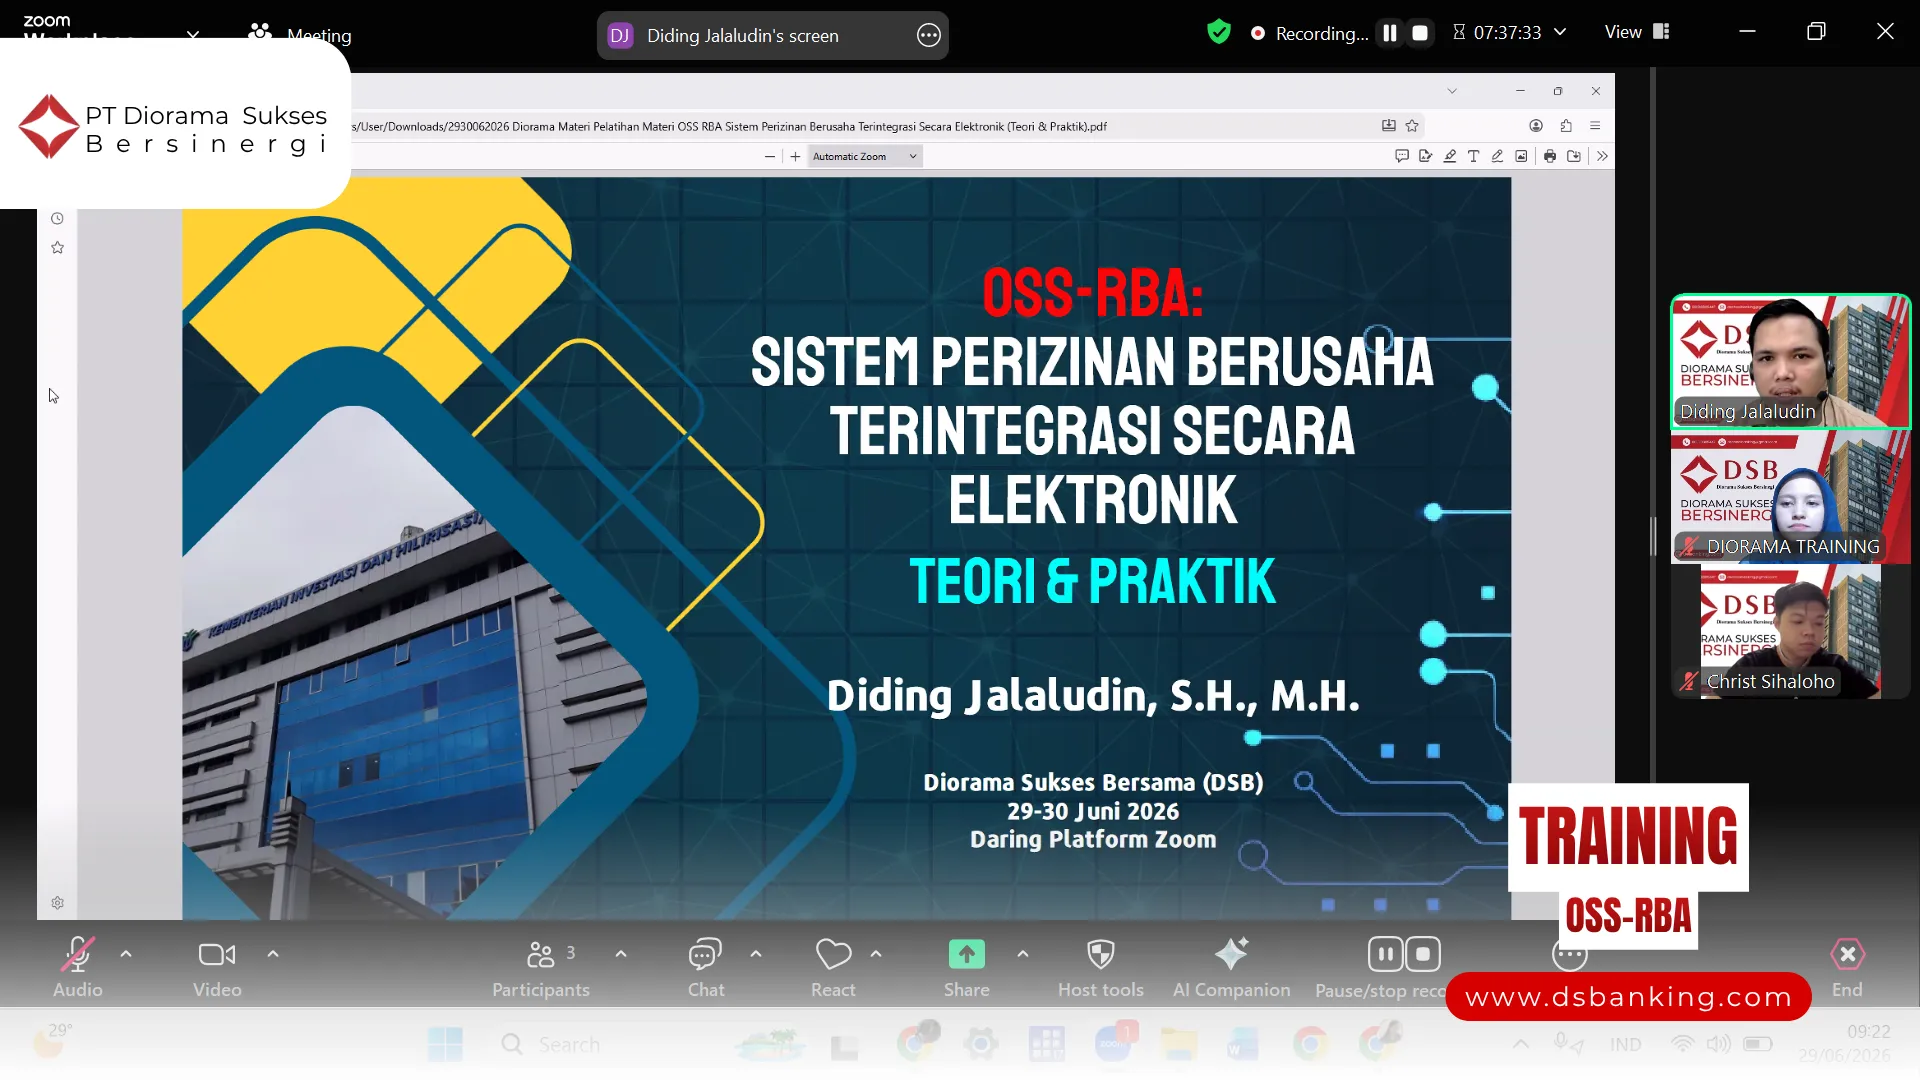
Task: Select DIORAMA TRAINING video thumbnail
Action: point(1791,496)
